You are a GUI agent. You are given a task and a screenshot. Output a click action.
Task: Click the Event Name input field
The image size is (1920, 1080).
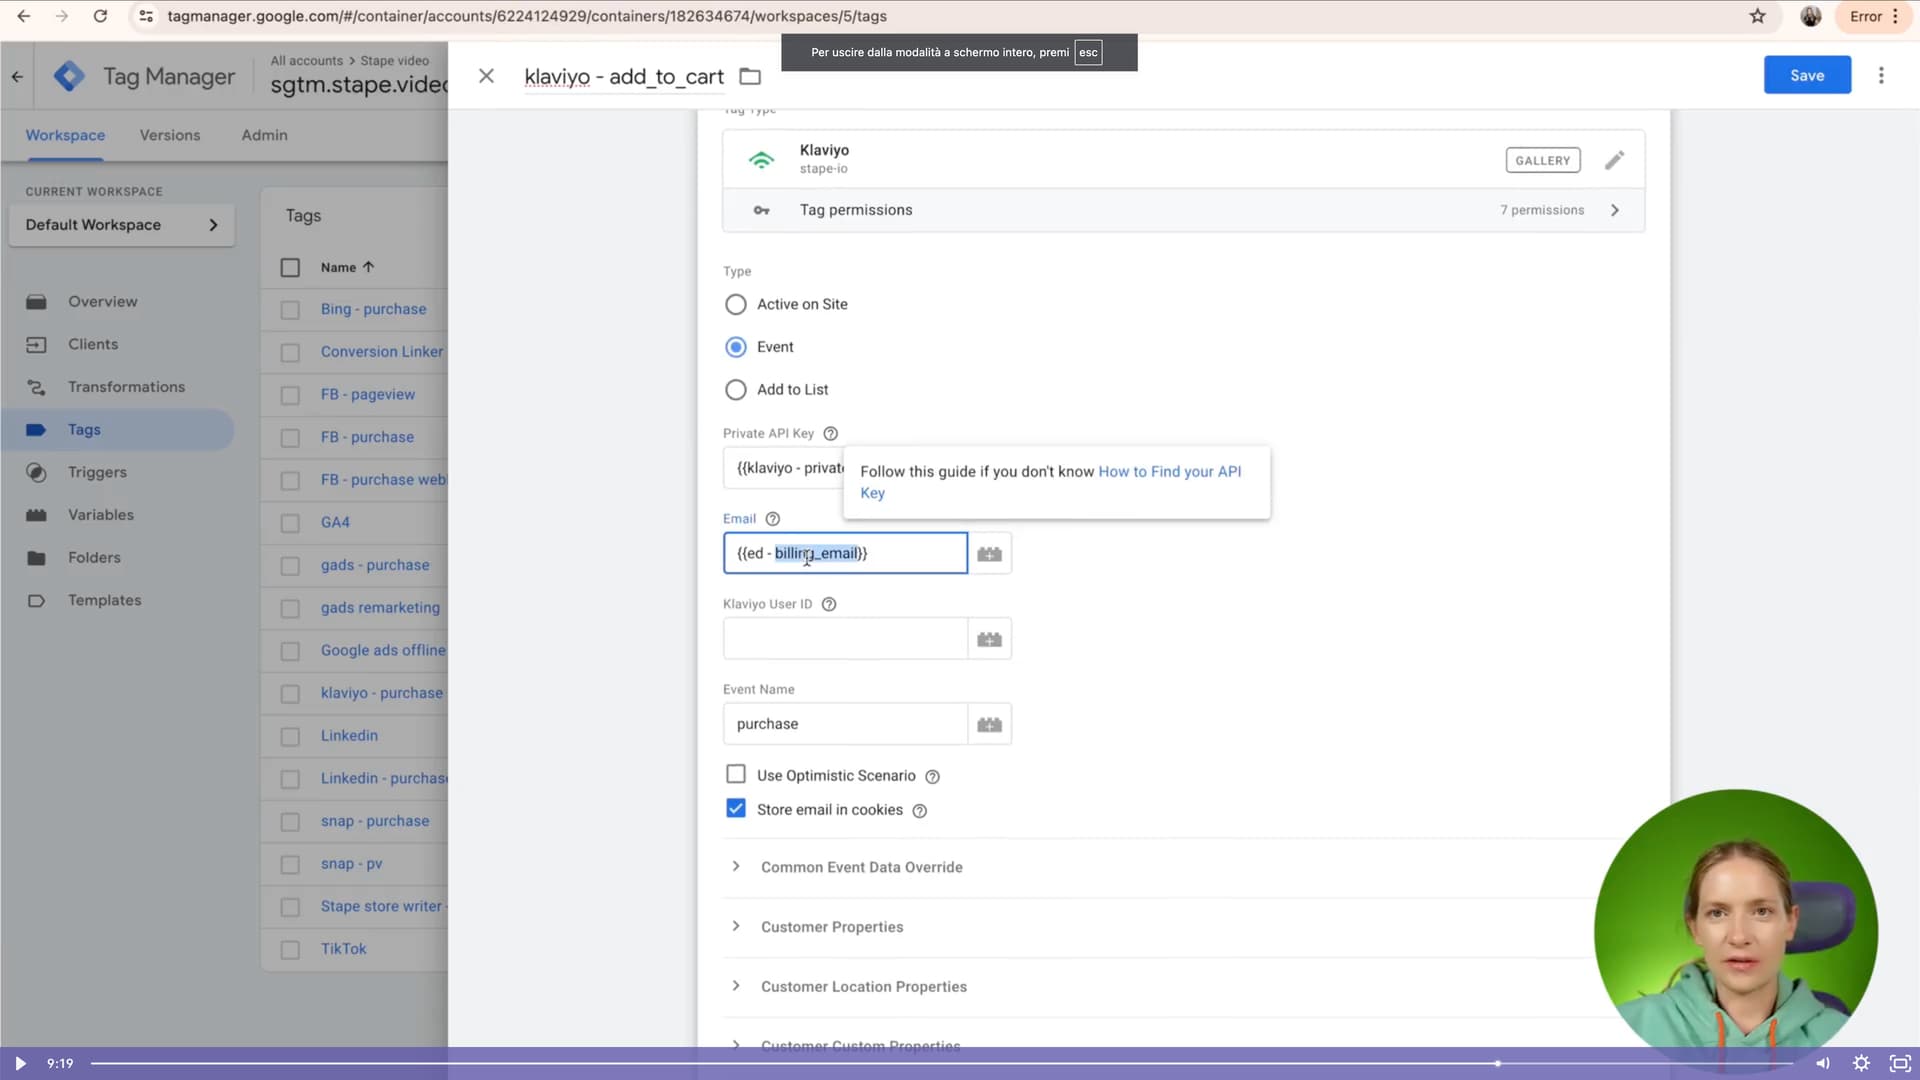coord(845,724)
